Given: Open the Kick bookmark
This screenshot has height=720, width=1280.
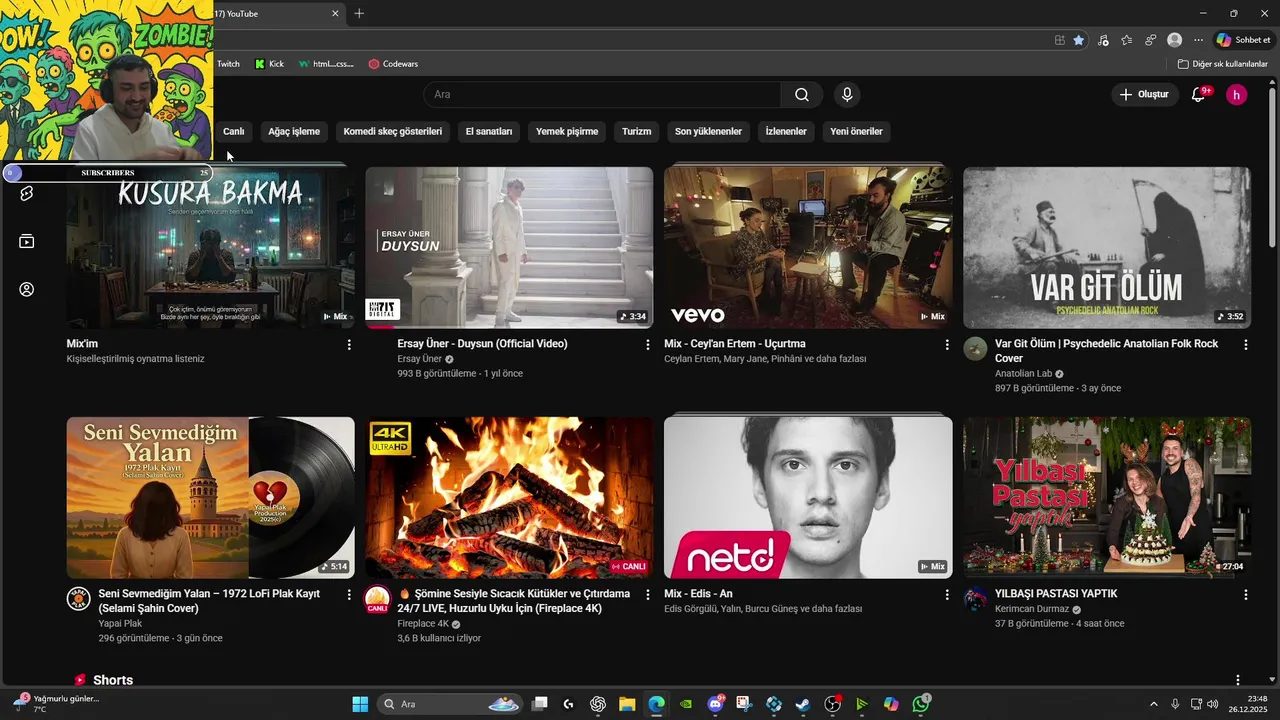Looking at the screenshot, I should pyautogui.click(x=269, y=64).
